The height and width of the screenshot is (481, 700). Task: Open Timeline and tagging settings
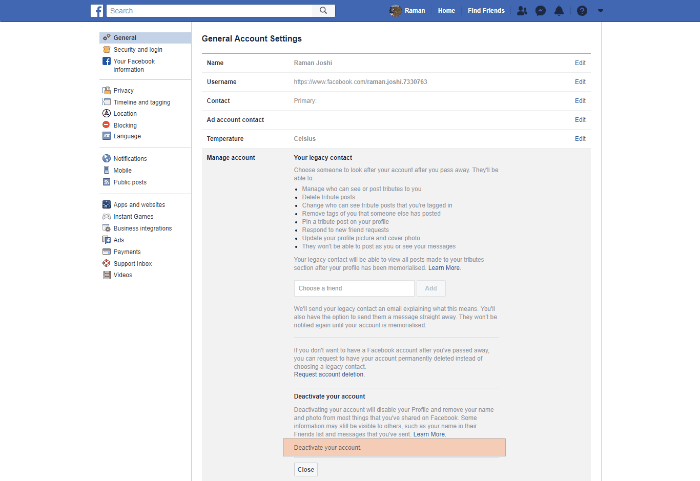pos(142,102)
